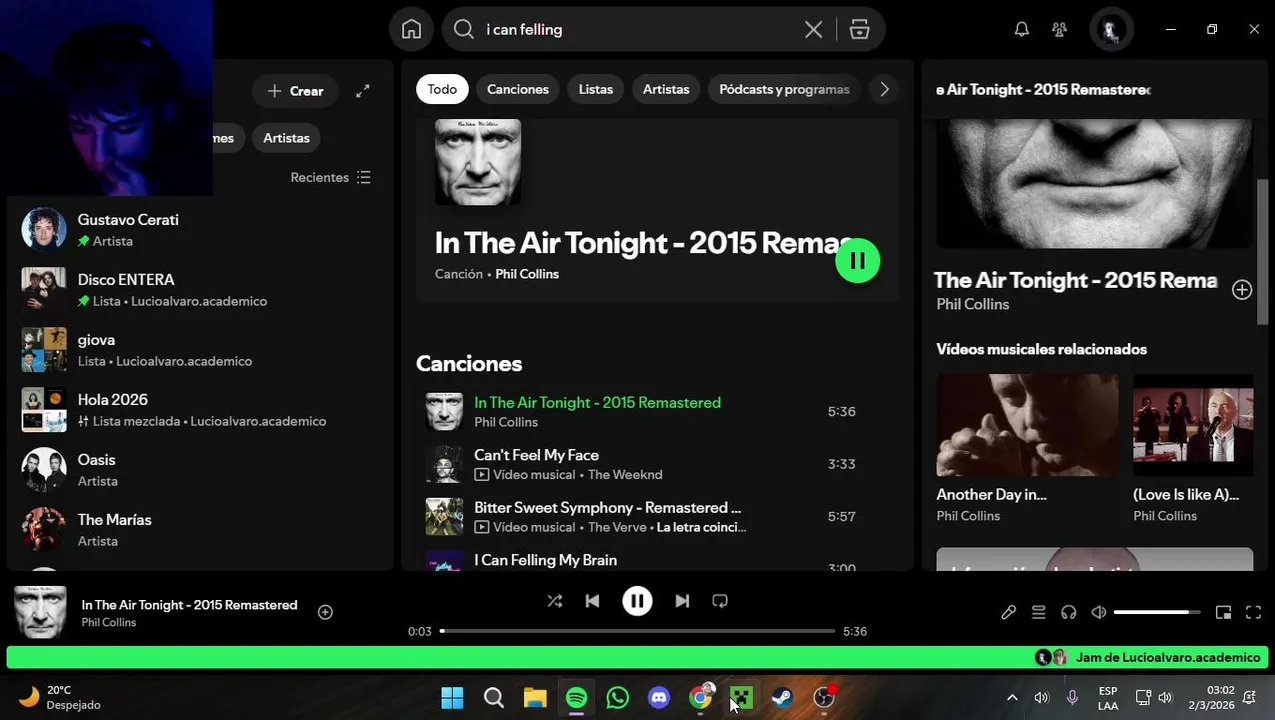1275x720 pixels.
Task: Click the right panel scrollbar
Action: pos(1263,252)
